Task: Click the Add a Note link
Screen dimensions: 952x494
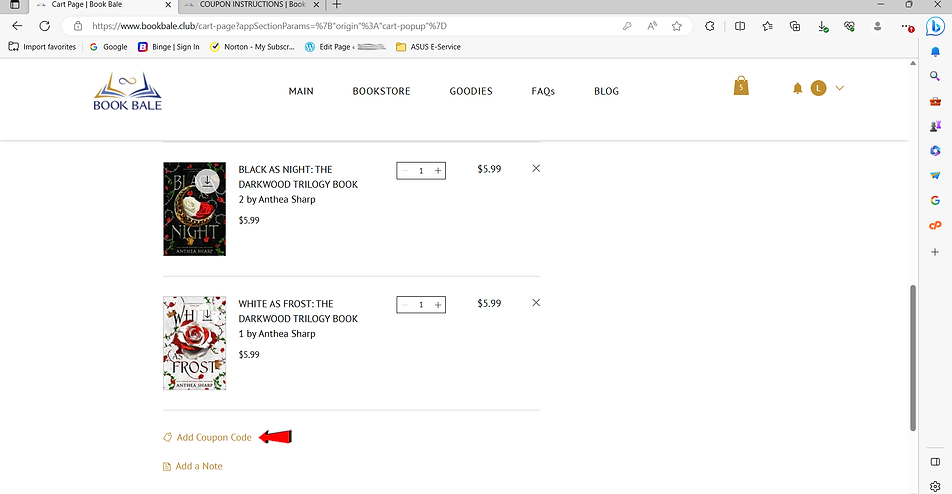Action: tap(199, 466)
